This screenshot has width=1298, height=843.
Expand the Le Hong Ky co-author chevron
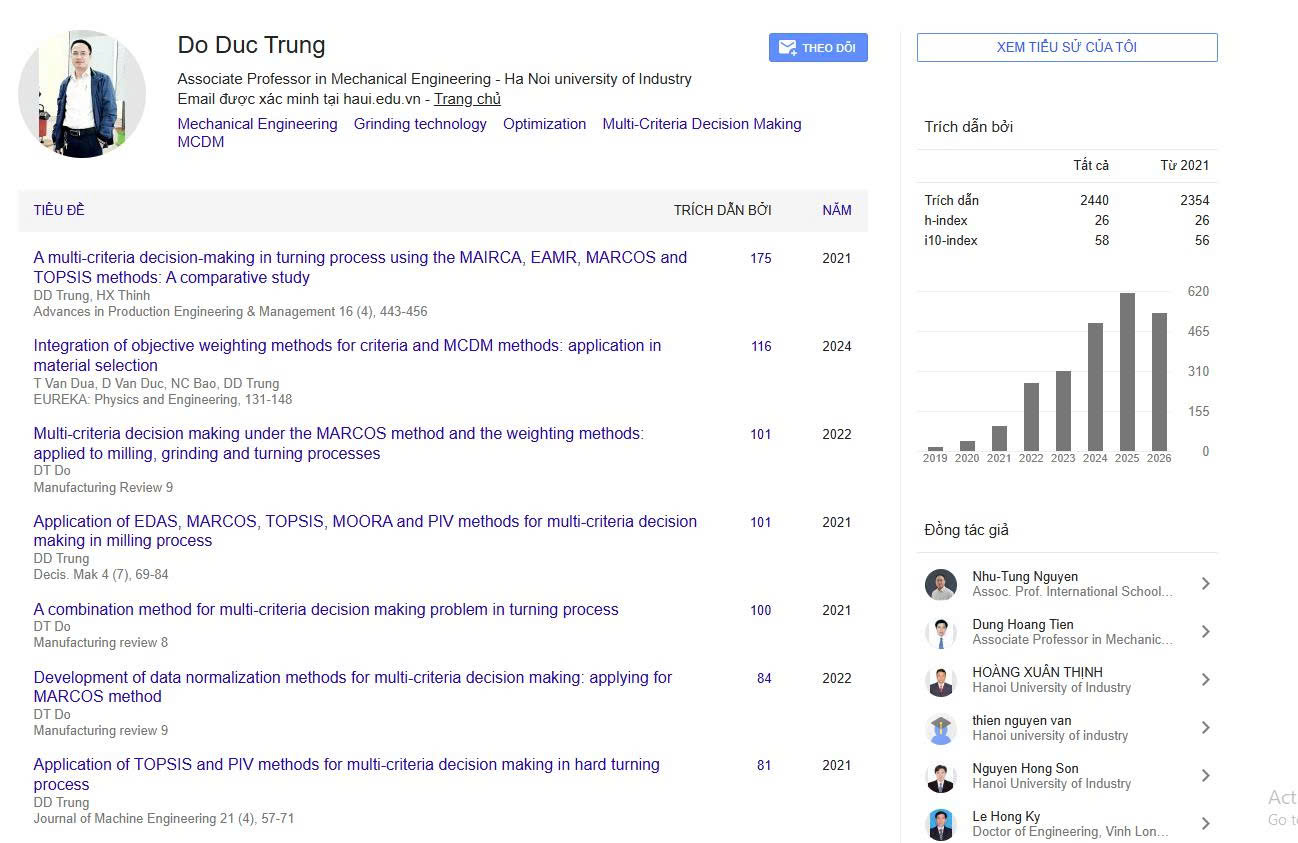point(1206,824)
